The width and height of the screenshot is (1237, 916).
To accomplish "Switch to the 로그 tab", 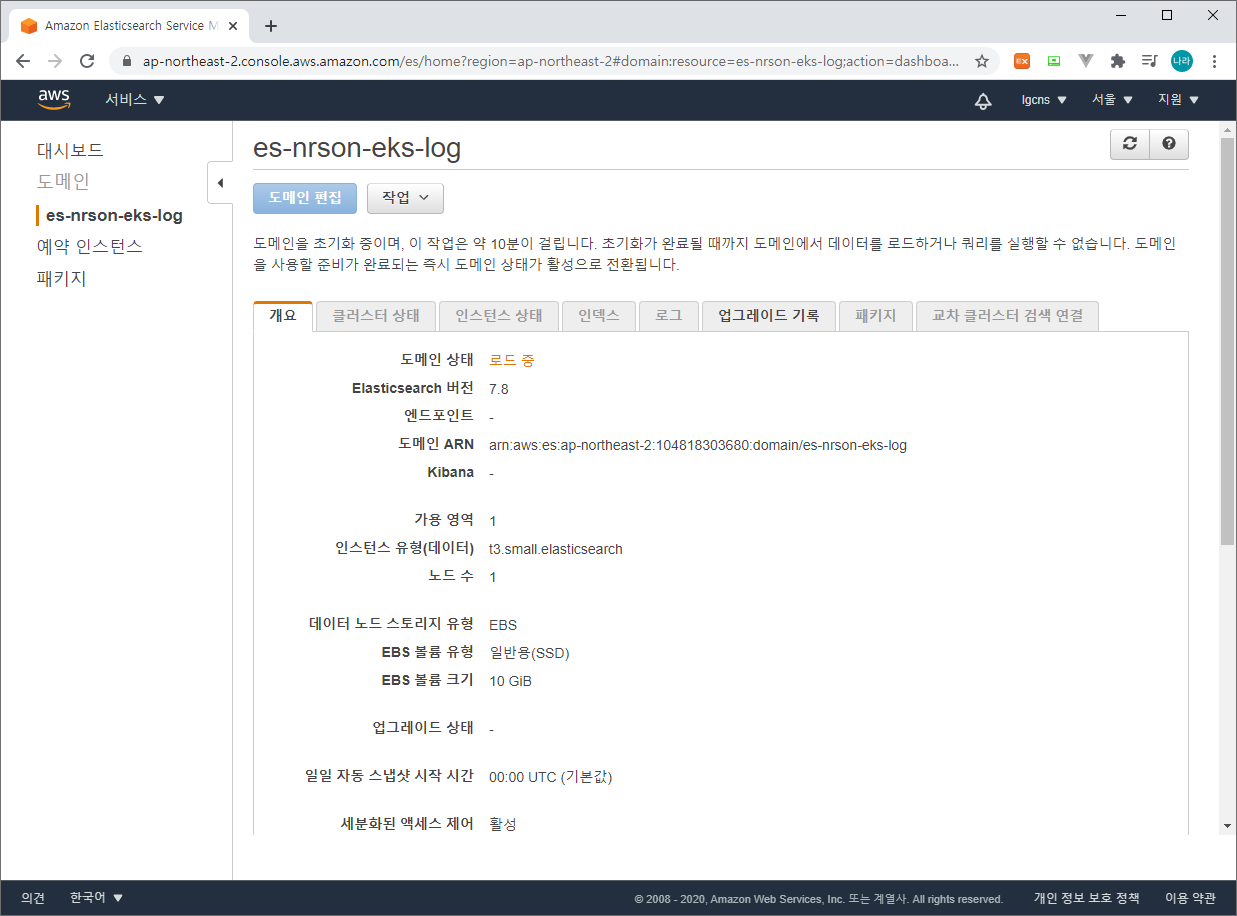I will (x=669, y=316).
